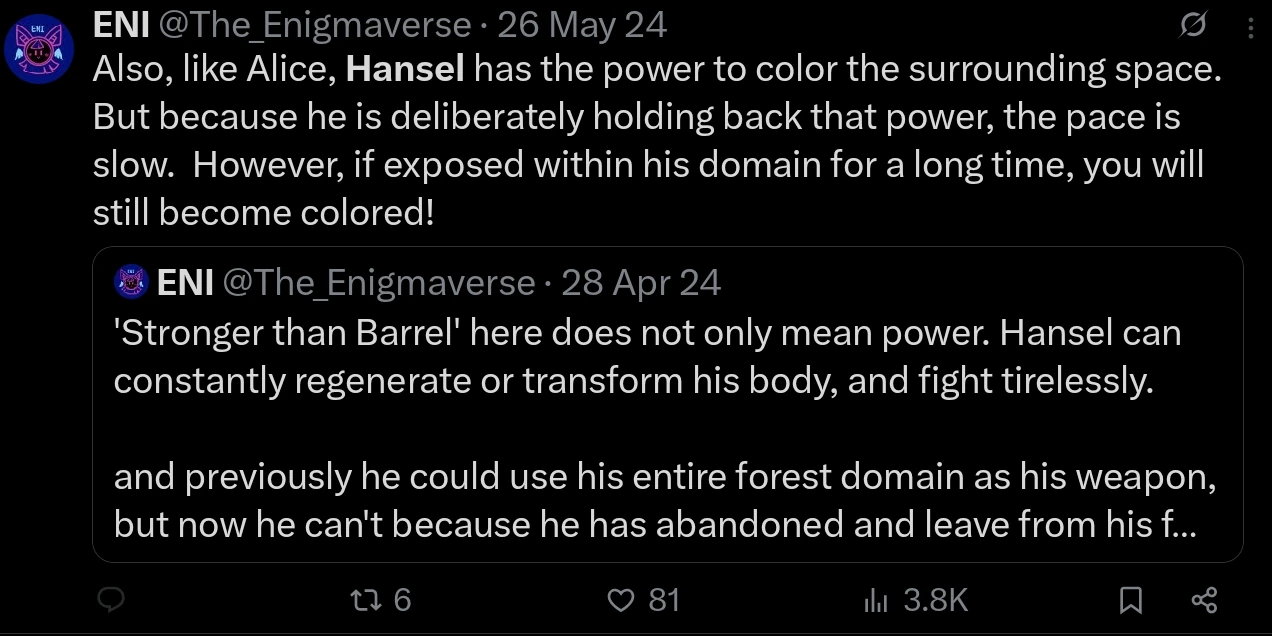This screenshot has width=1272, height=636.
Task: Click the @The_Enigmaverse handle in the quoted tweet
Action: [x=379, y=283]
